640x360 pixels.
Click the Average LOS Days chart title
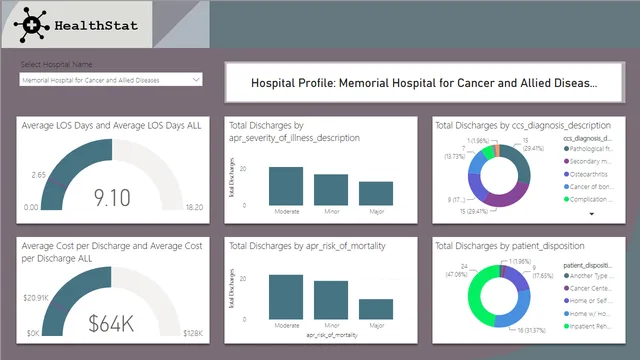(111, 126)
